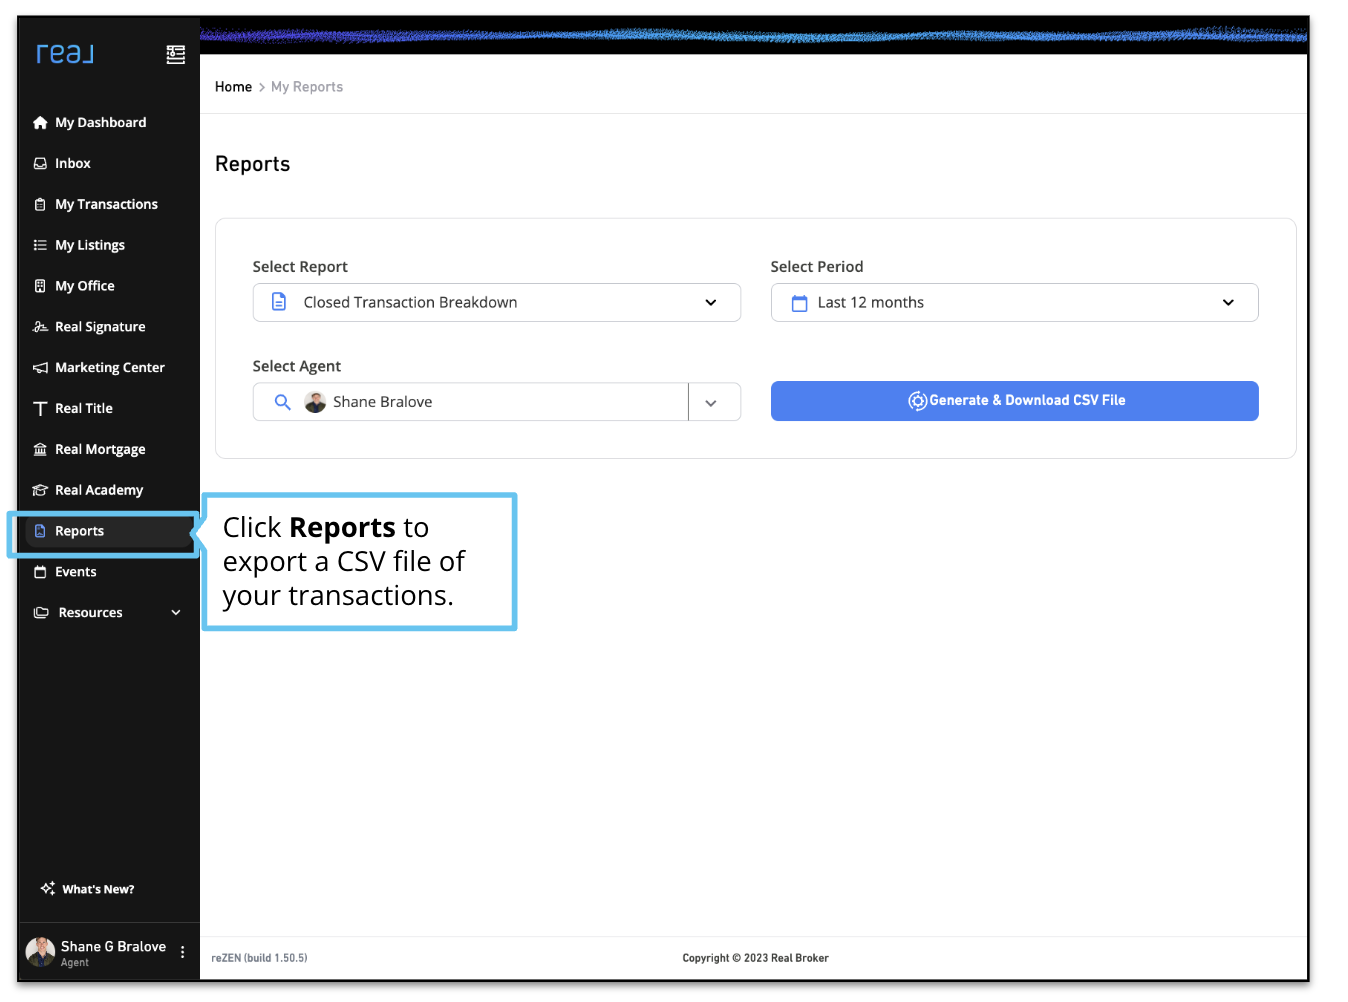The height and width of the screenshot is (1002, 1348).
Task: Click the home icon beside My Dashboard
Action: tap(40, 123)
